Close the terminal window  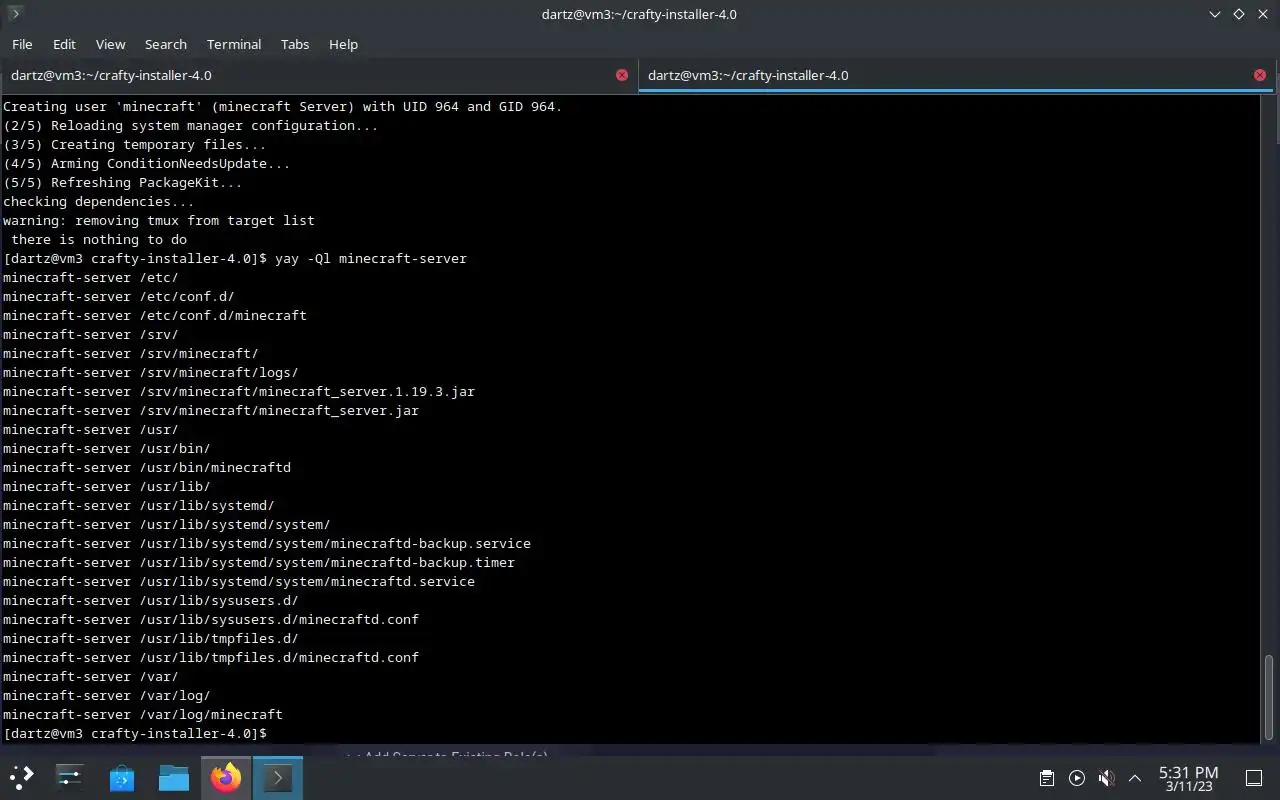point(1262,14)
